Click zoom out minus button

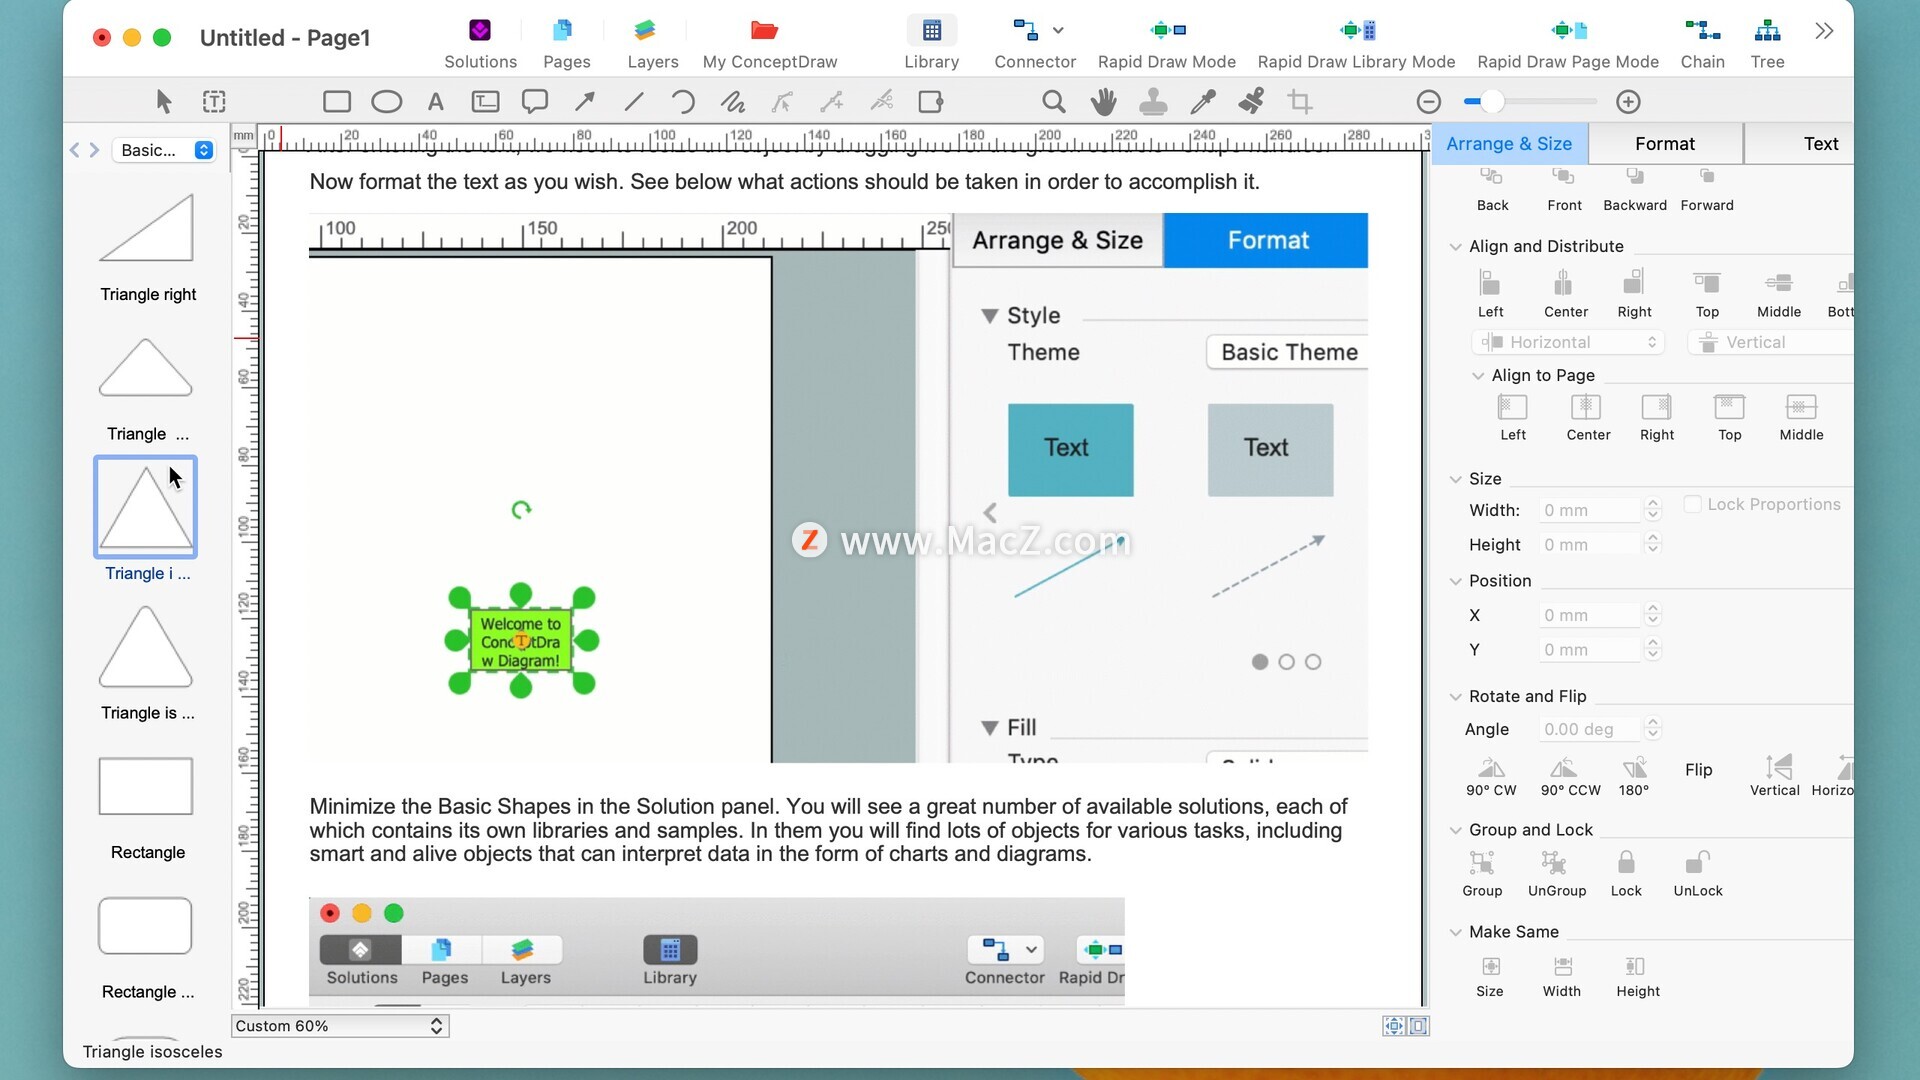coord(1428,101)
